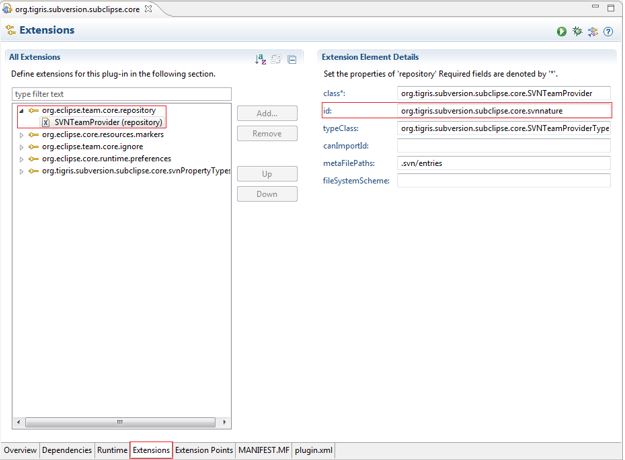Click the Remove button
The image size is (625, 460).
(266, 133)
